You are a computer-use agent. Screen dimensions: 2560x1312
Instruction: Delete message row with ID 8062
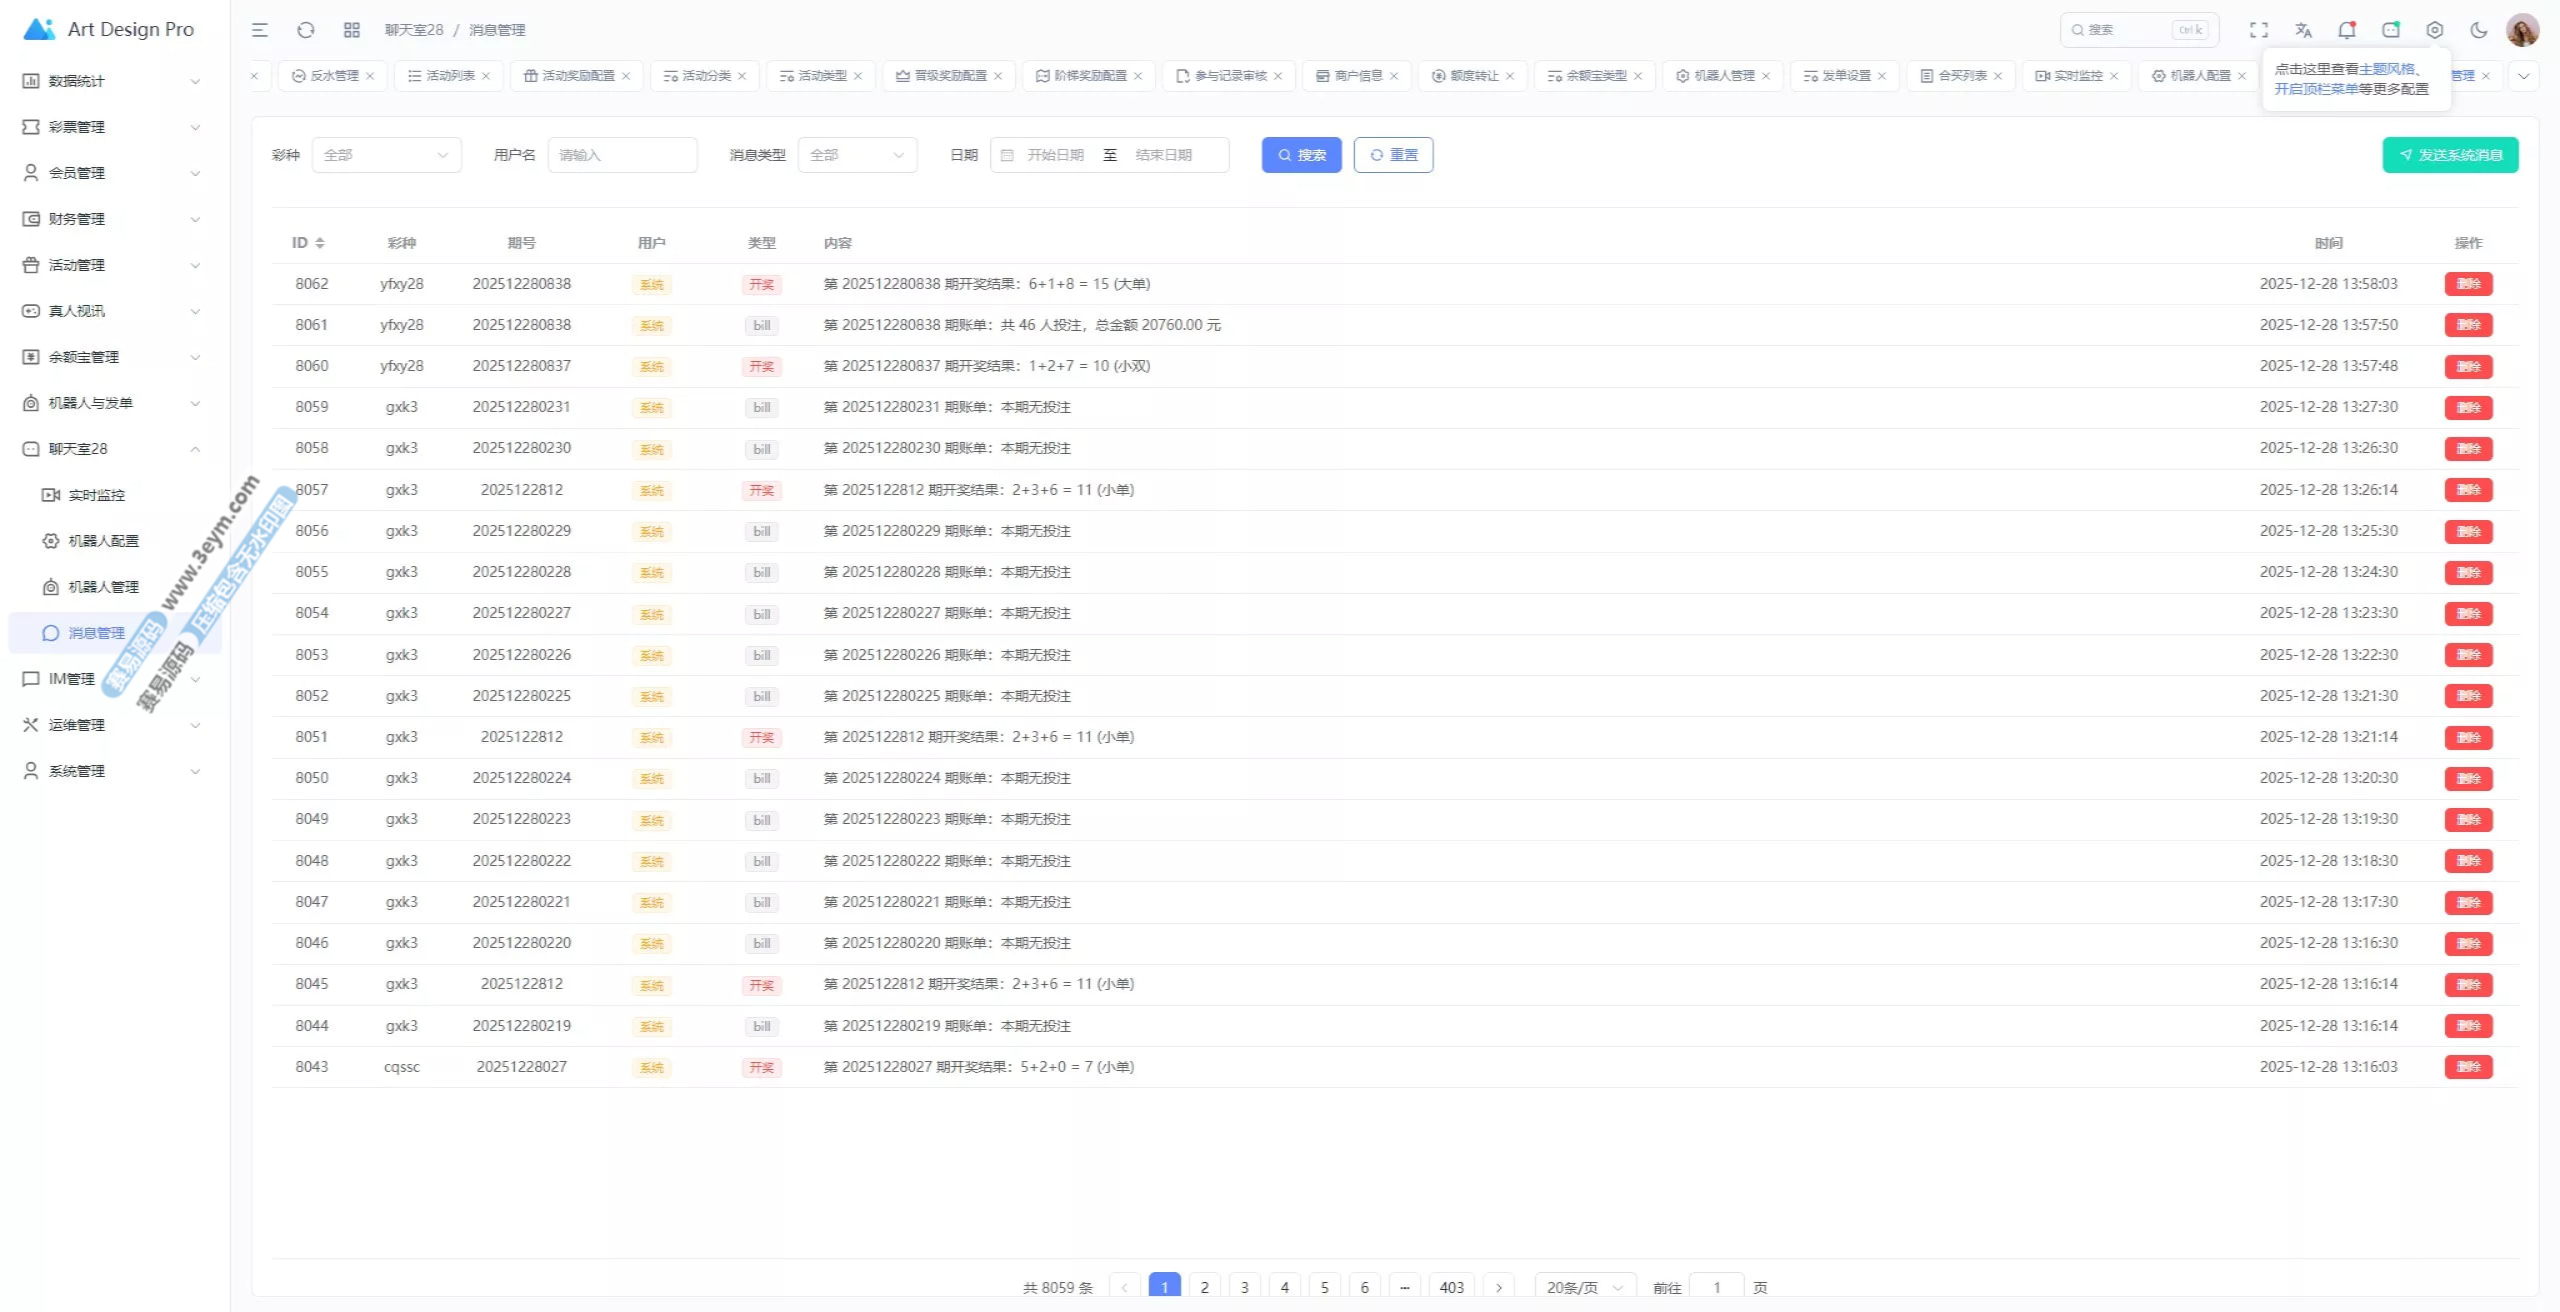pyautogui.click(x=2468, y=284)
